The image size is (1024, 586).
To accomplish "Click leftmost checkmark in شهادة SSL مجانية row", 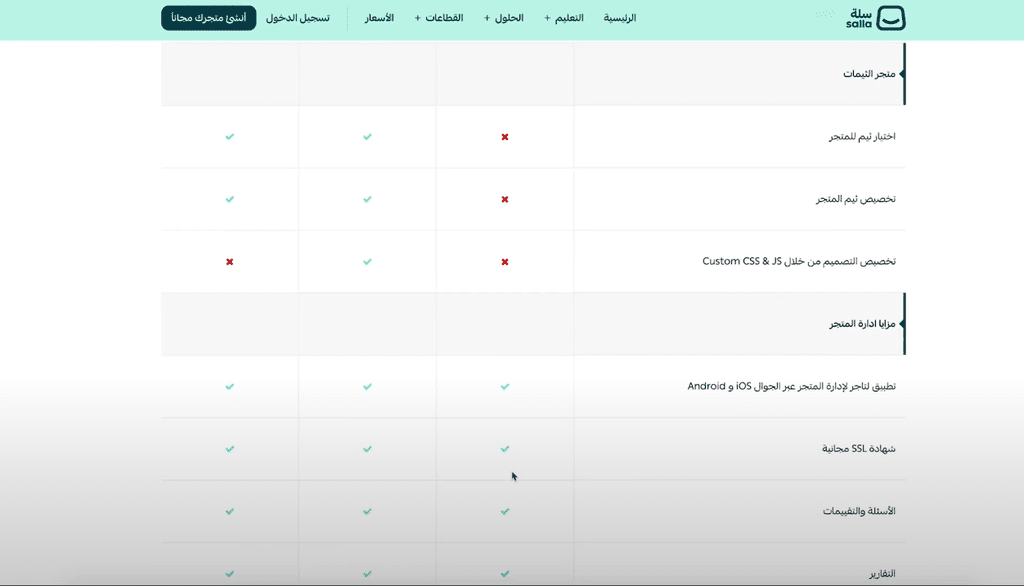I will click(x=229, y=449).
